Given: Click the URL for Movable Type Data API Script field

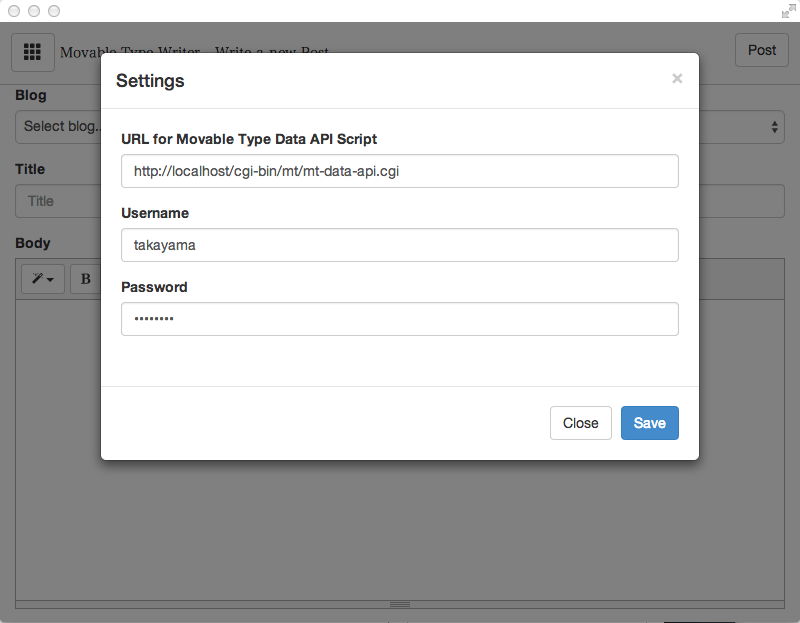Looking at the screenshot, I should coord(399,171).
